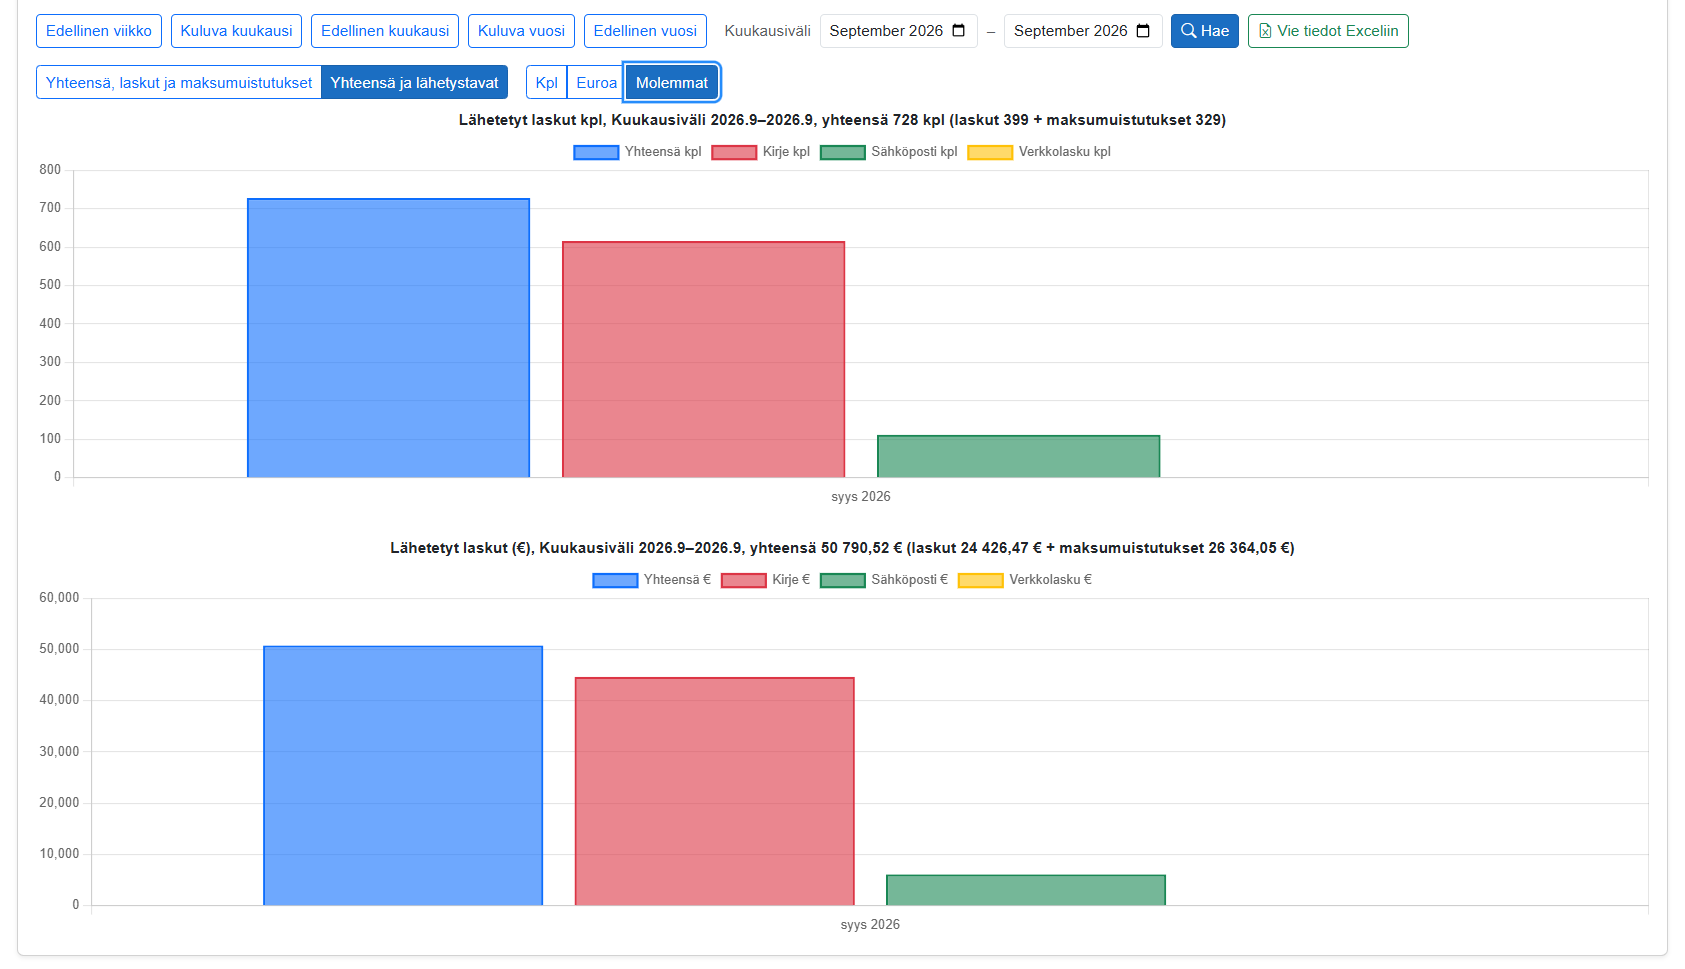The image size is (1685, 969).
Task: Toggle Verkkolasku kpl legend swatch
Action: click(x=990, y=152)
